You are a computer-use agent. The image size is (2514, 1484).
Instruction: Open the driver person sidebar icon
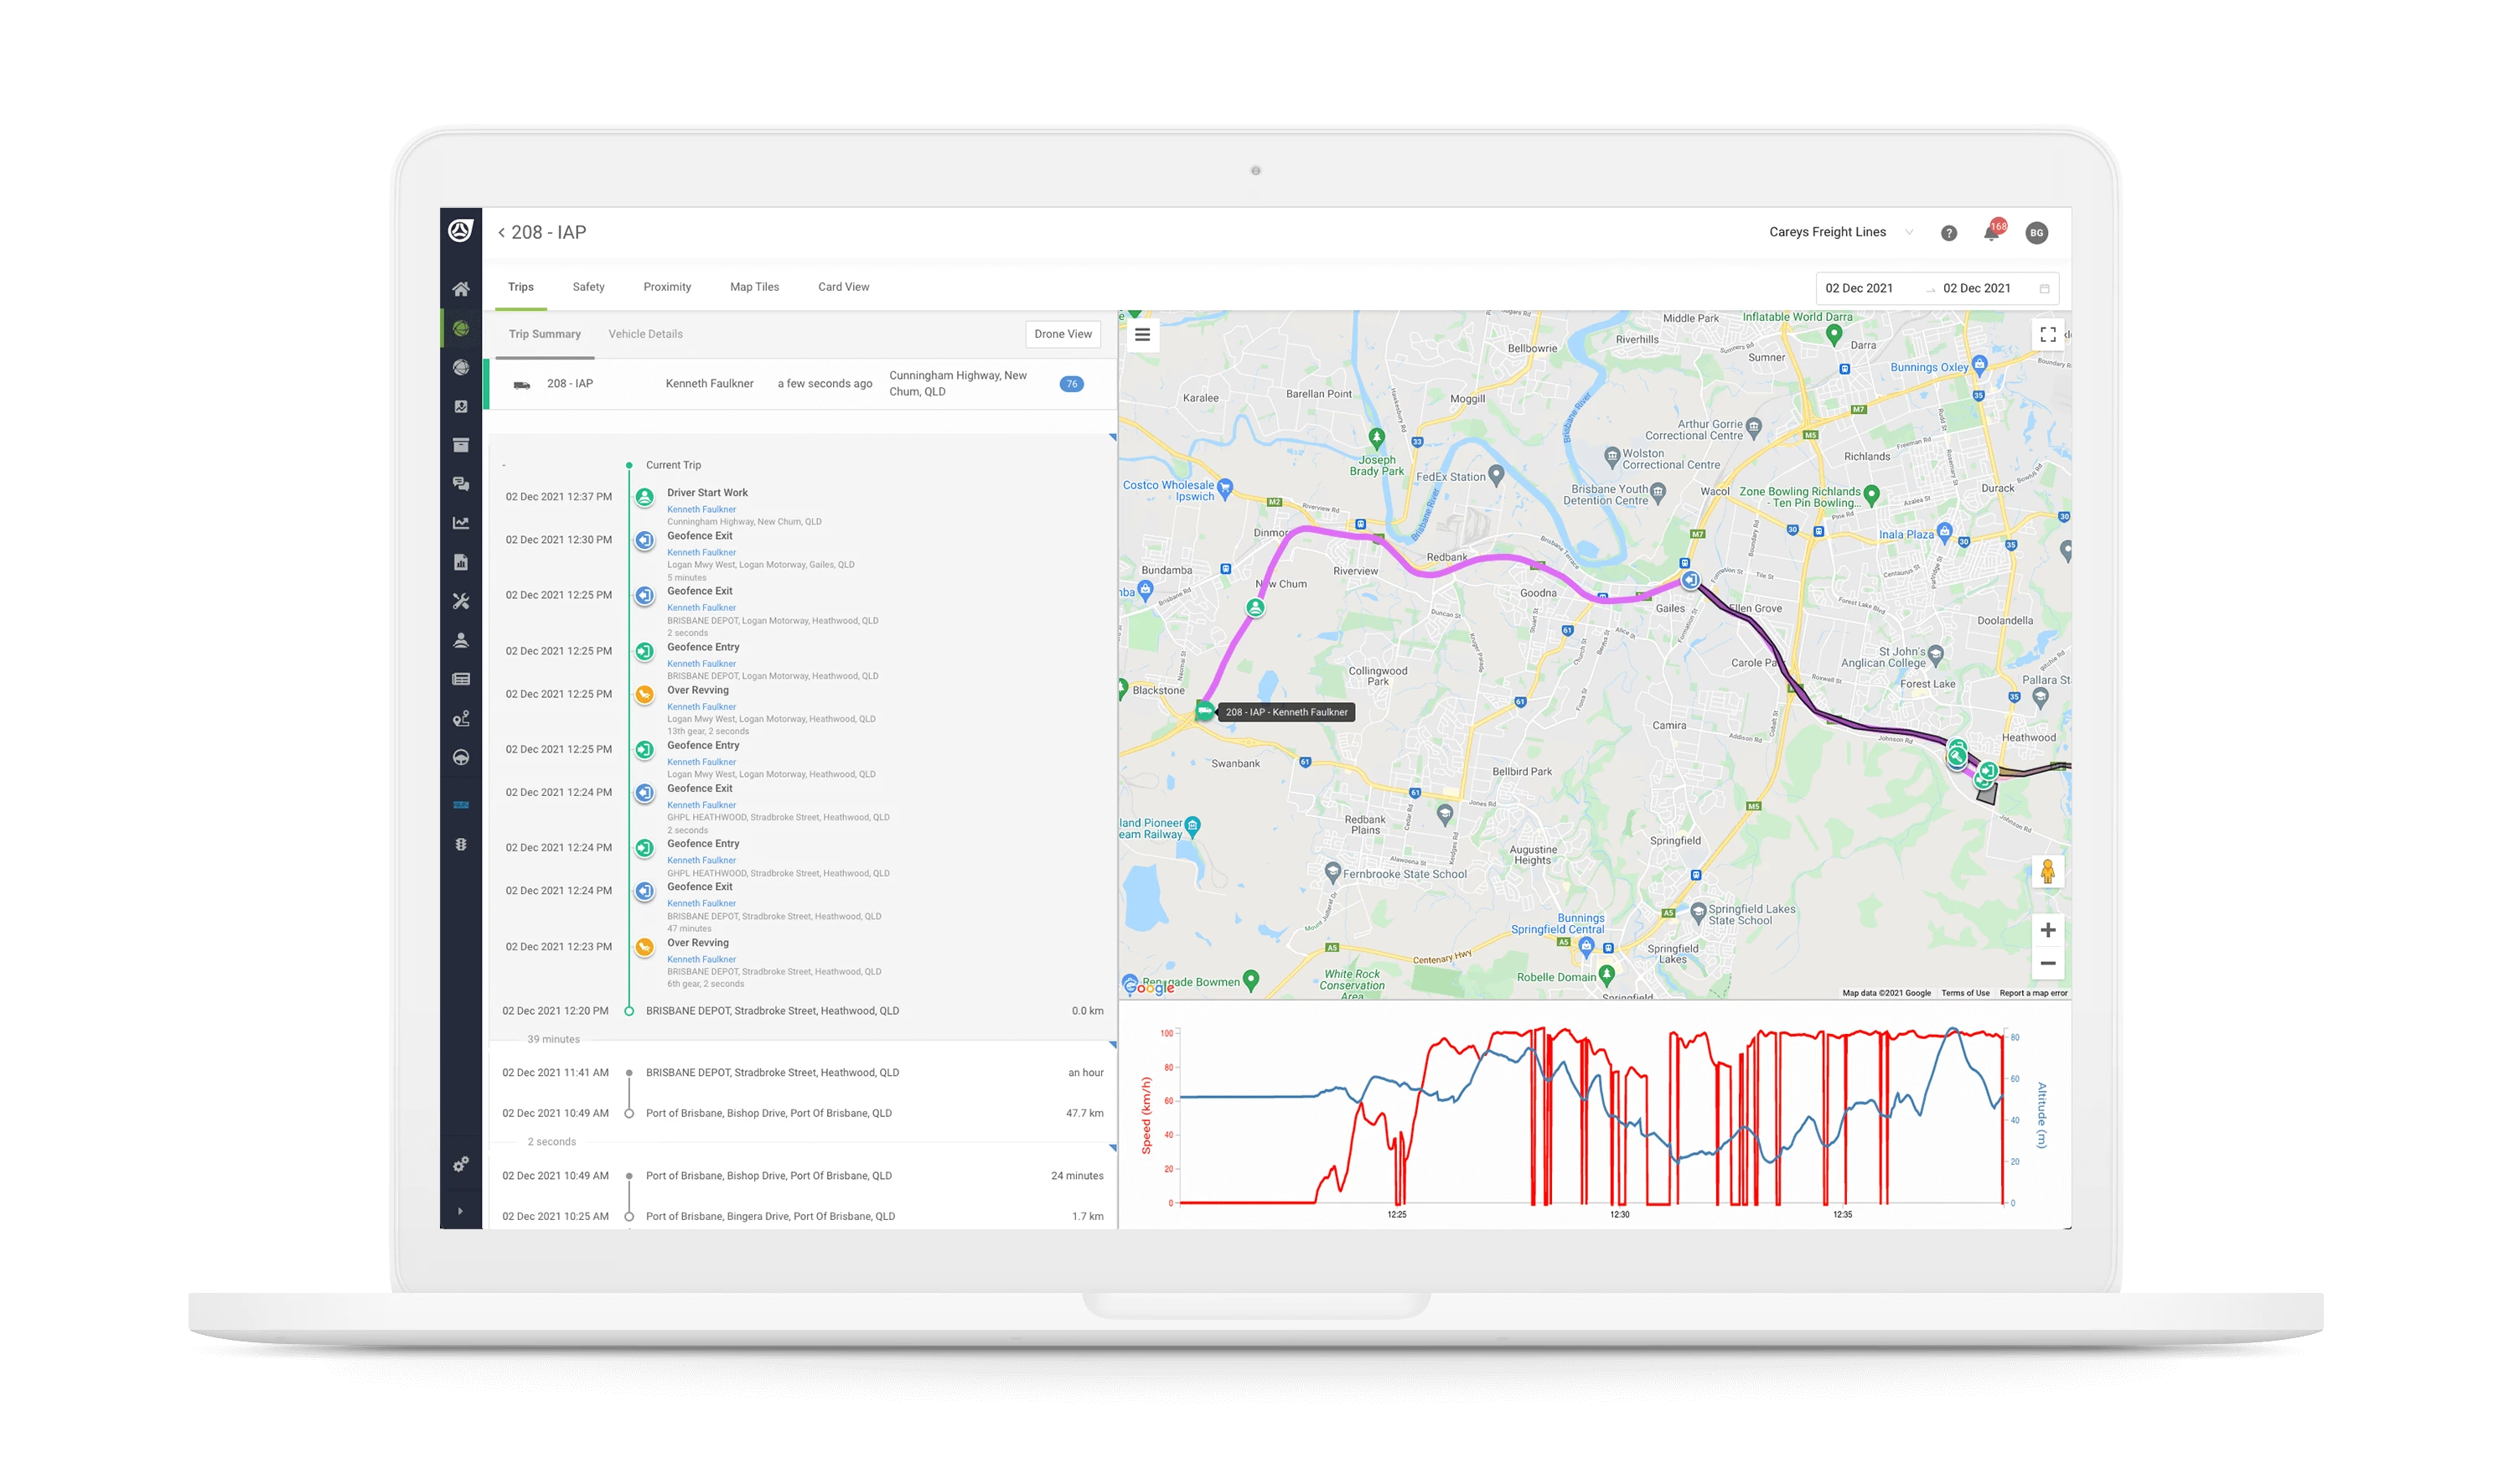(x=460, y=640)
